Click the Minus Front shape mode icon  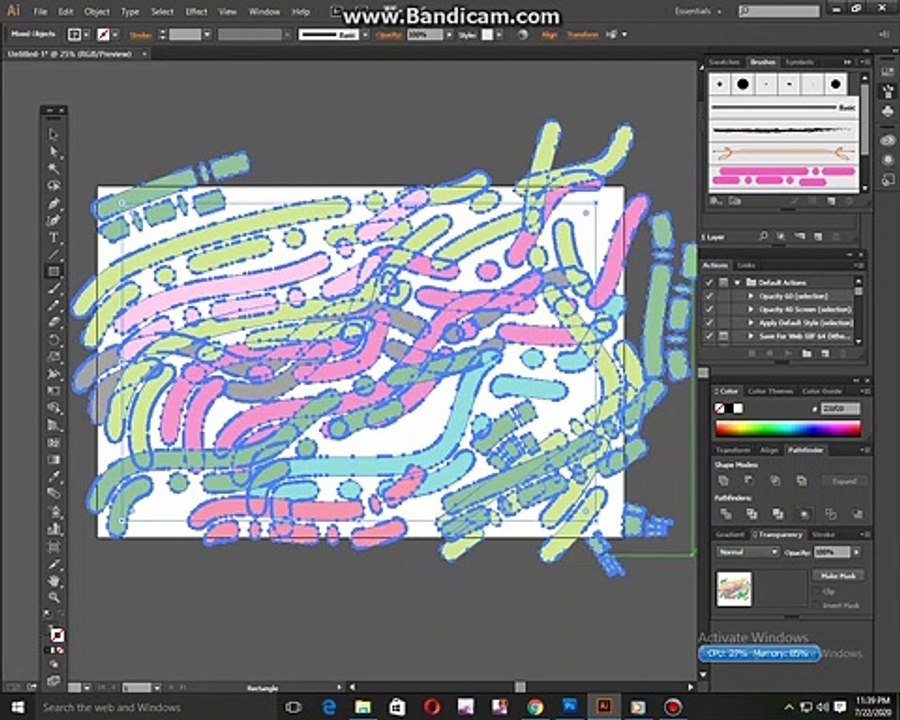(749, 481)
